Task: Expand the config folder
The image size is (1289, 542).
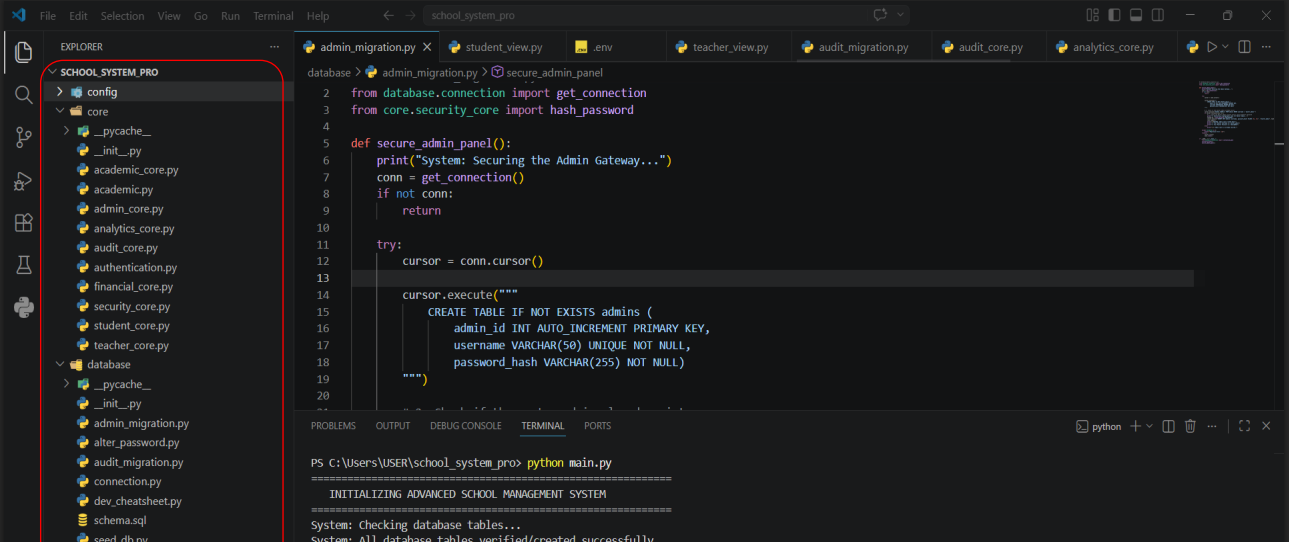Action: [60, 92]
